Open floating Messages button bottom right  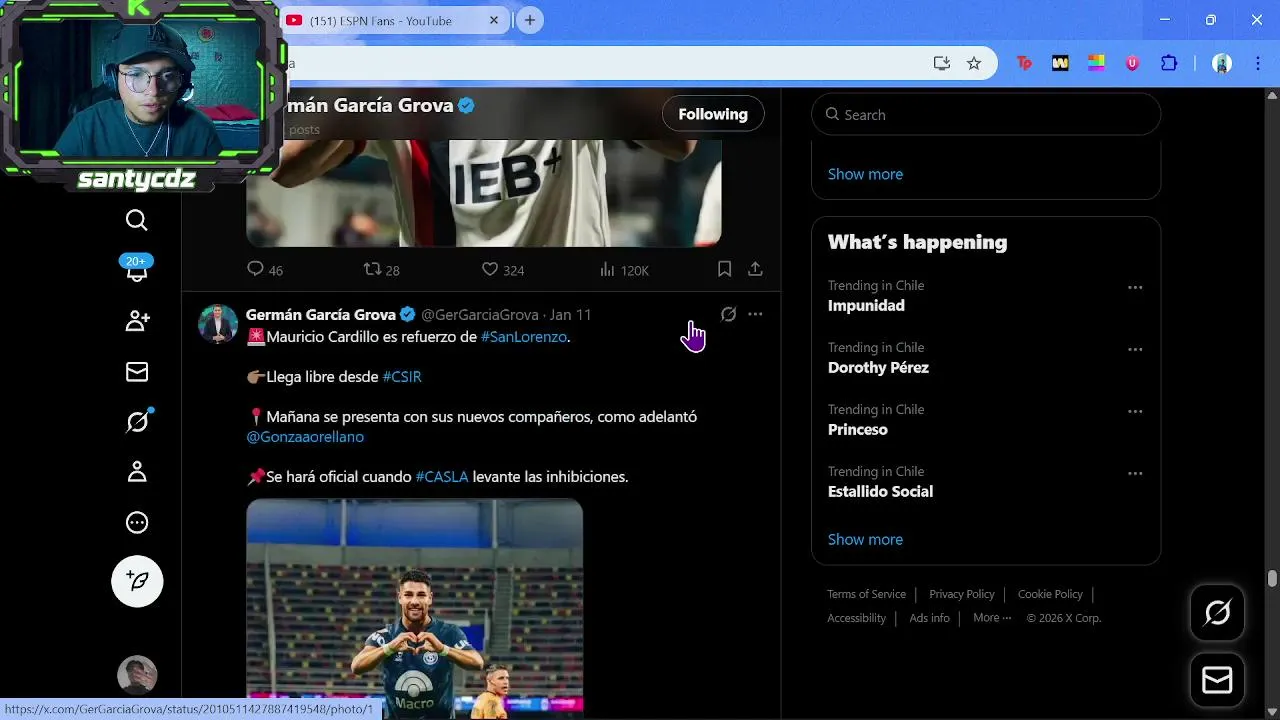coord(1217,681)
